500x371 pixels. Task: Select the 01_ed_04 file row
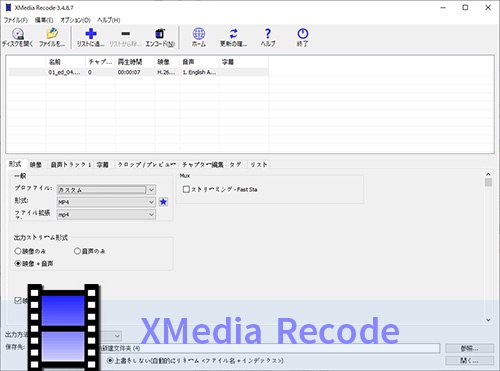[x=138, y=72]
